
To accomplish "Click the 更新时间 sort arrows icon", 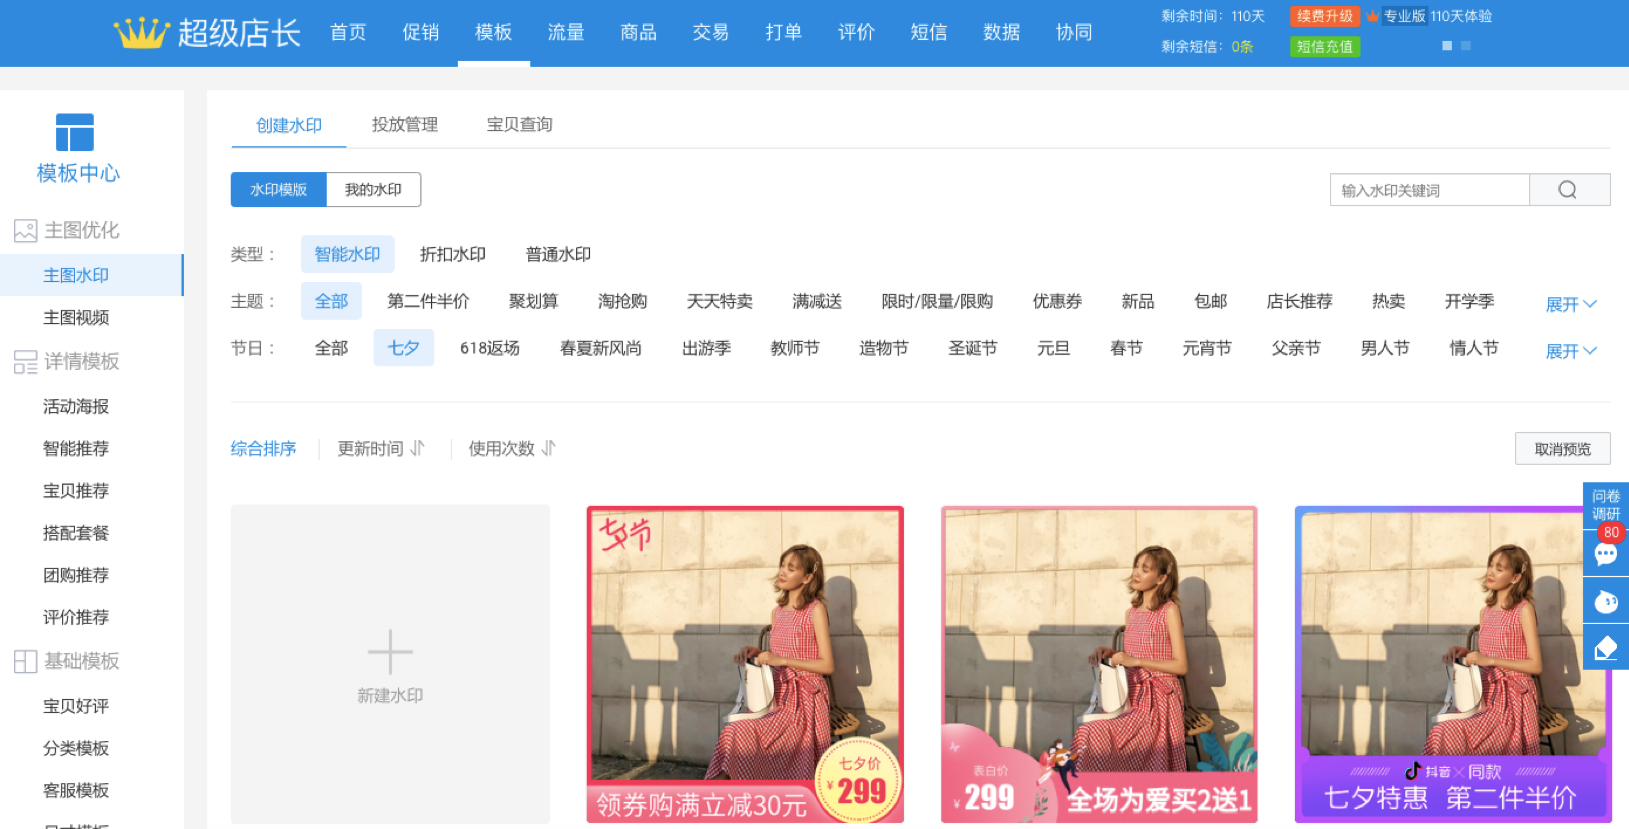I will tap(418, 448).
